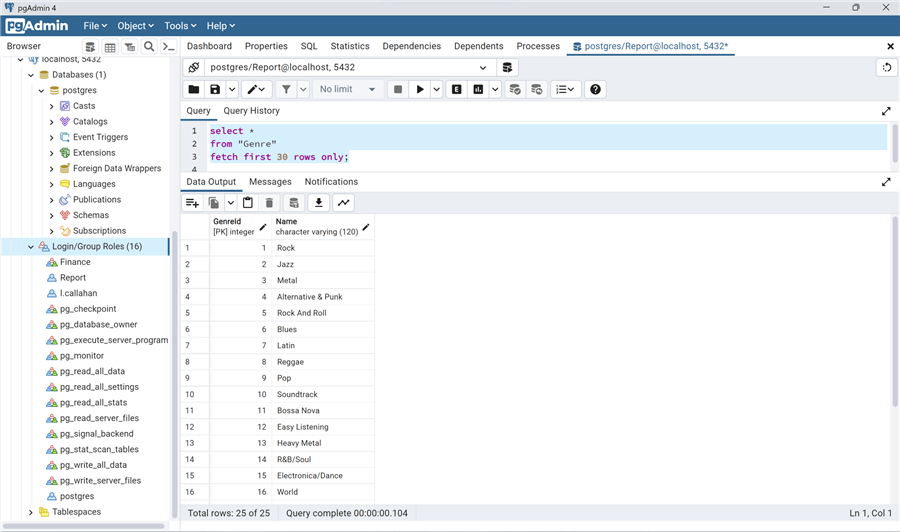Click the connection status icon
900x532 pixels.
(193, 67)
